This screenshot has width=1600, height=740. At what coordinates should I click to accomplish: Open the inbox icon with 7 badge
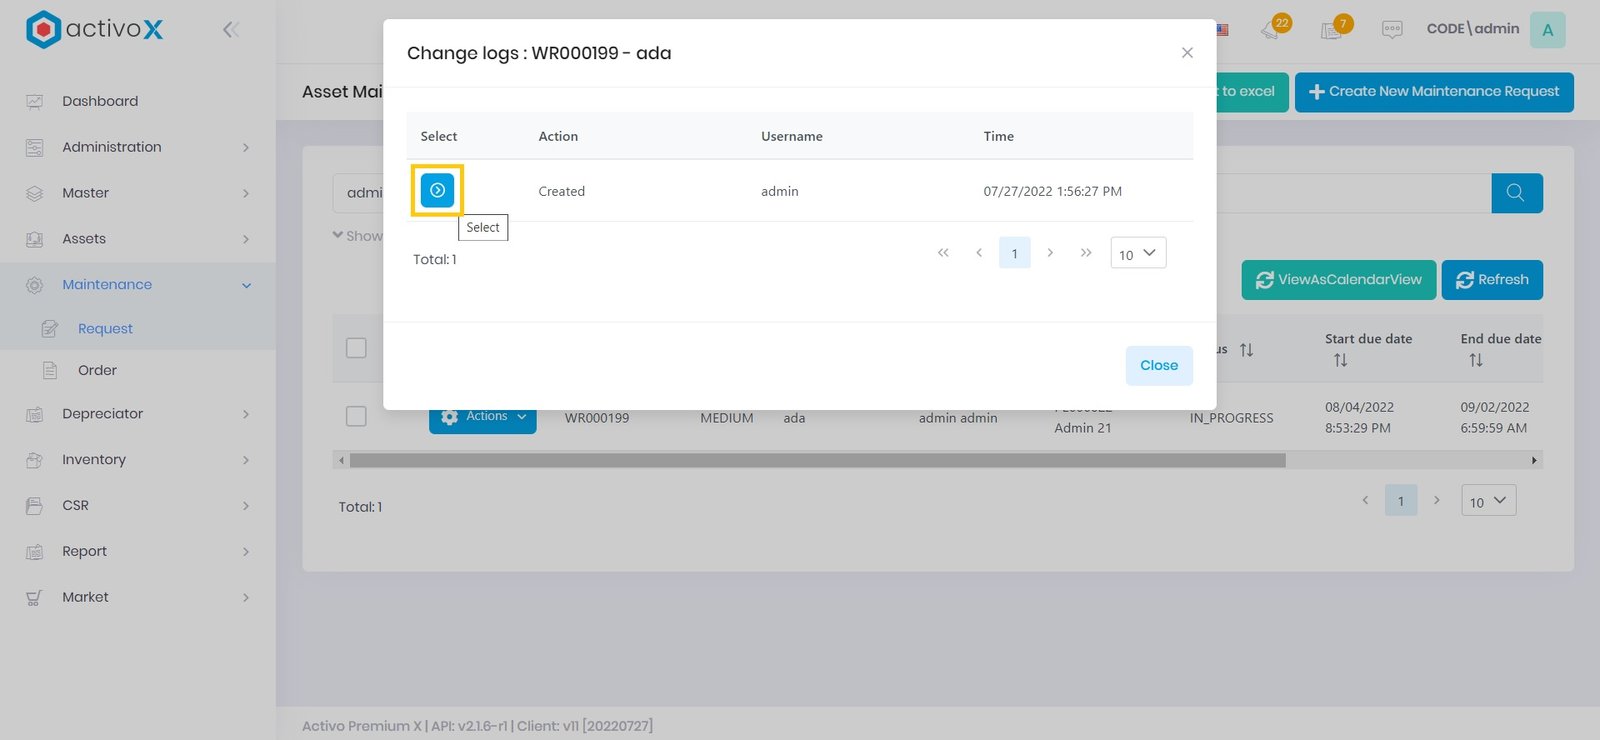[x=1333, y=29]
